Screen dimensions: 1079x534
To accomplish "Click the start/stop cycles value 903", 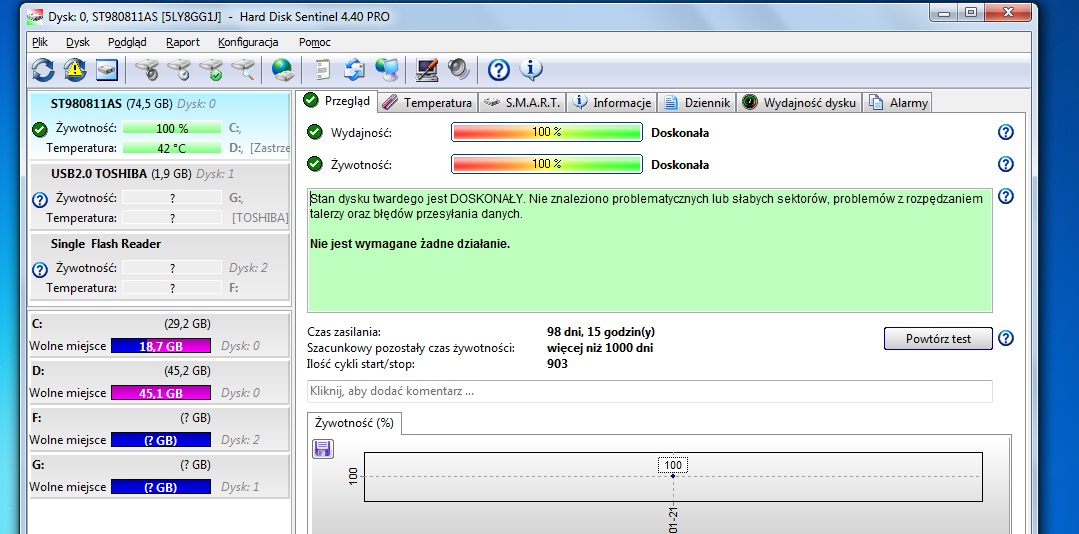I will pos(557,363).
